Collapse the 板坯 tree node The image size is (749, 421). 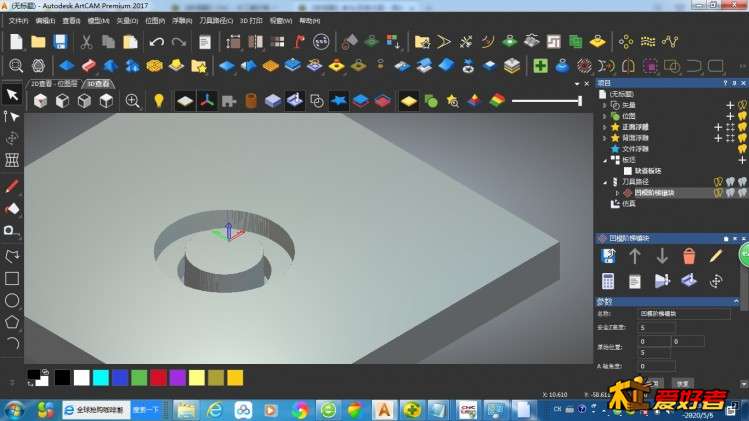pyautogui.click(x=605, y=160)
